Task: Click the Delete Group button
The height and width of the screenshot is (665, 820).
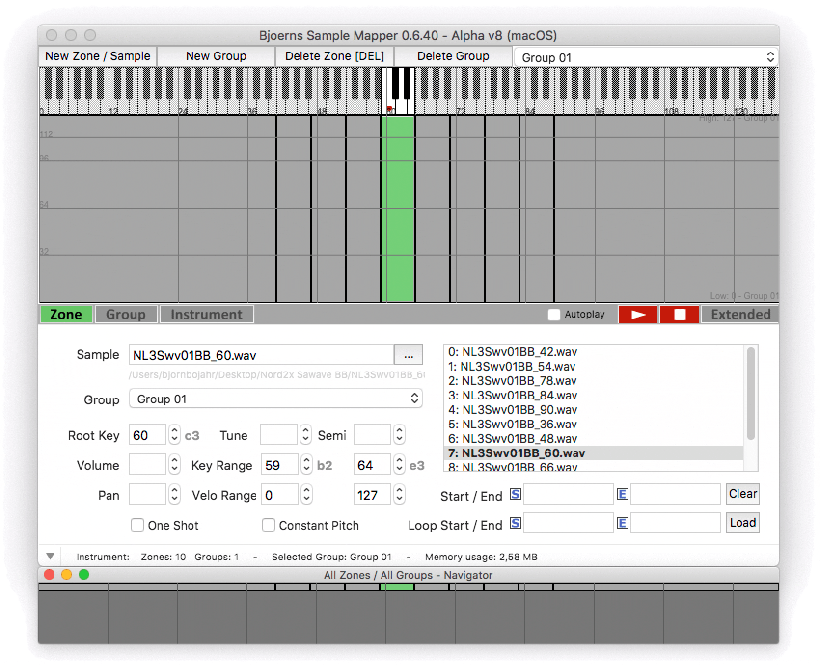Action: click(x=453, y=56)
